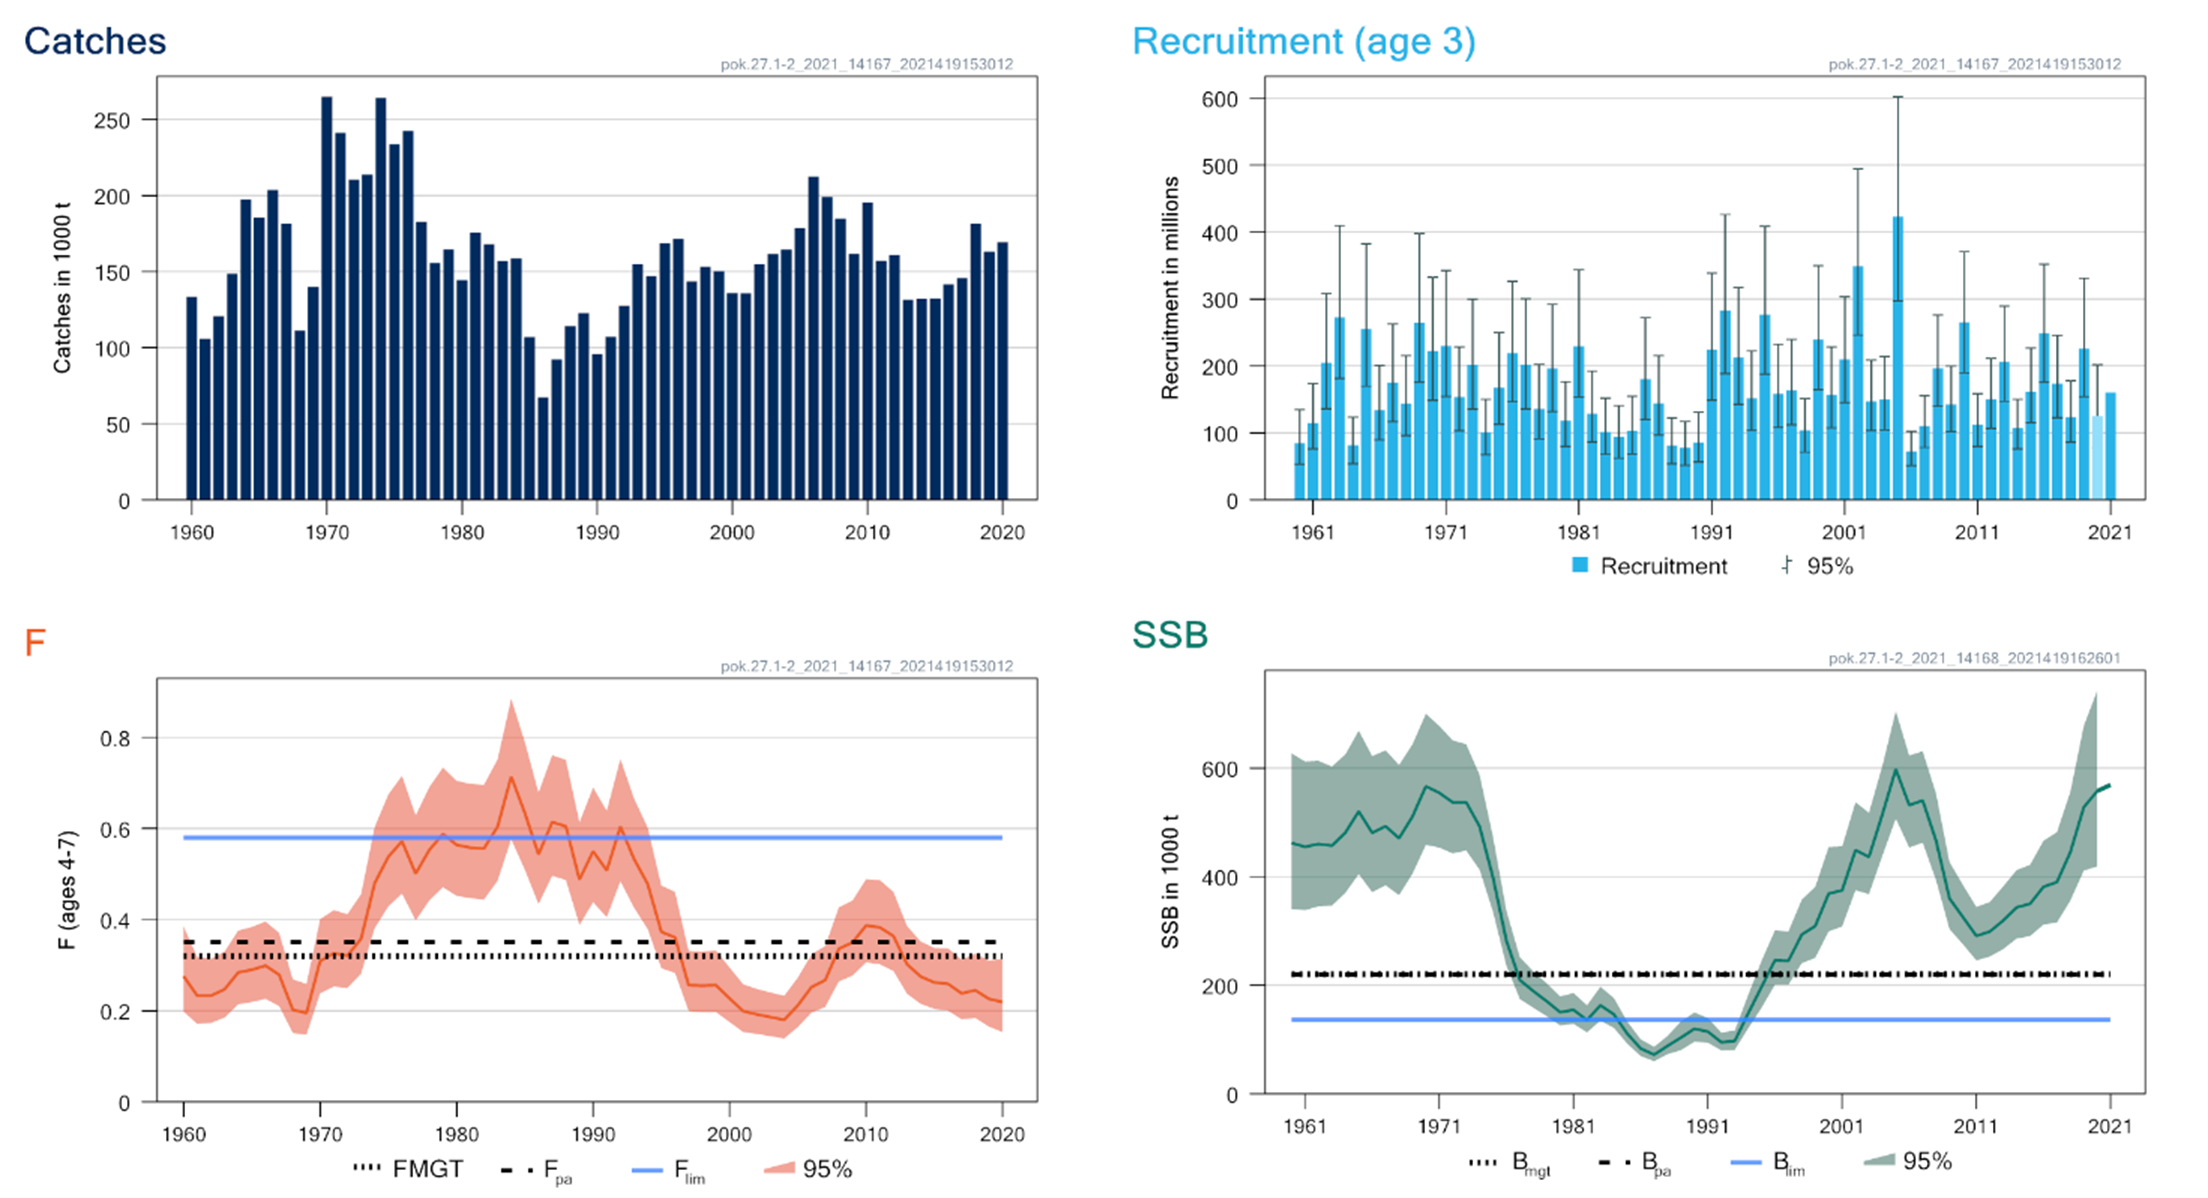Click the pok.27.1-2 ID text above SSB chart
2208x1198 pixels.
coord(1974,658)
